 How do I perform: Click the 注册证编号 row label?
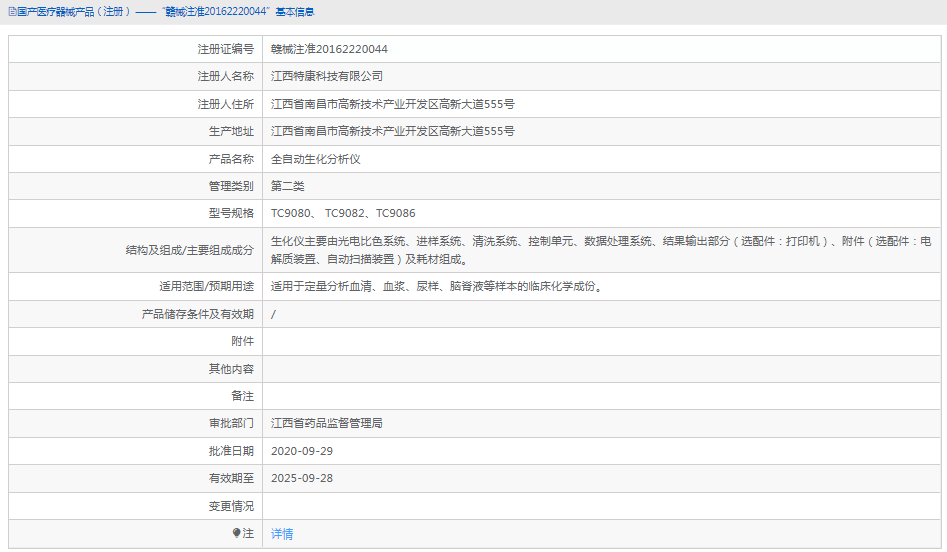point(225,49)
